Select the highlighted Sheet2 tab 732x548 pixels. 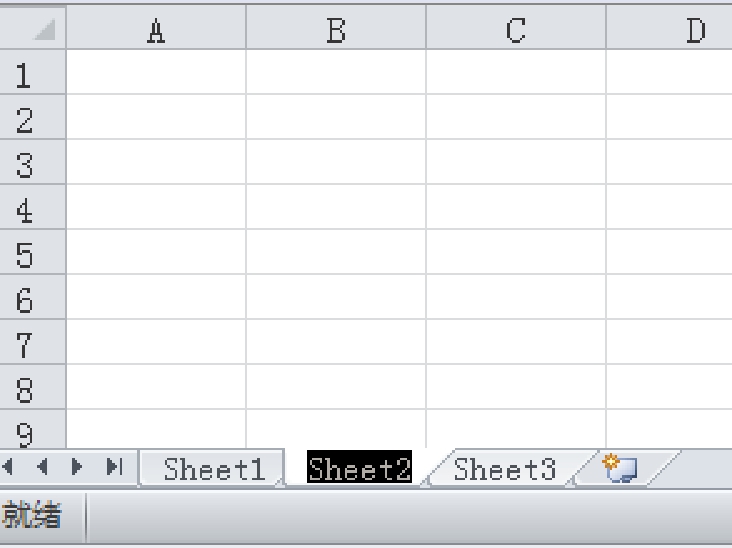point(359,468)
